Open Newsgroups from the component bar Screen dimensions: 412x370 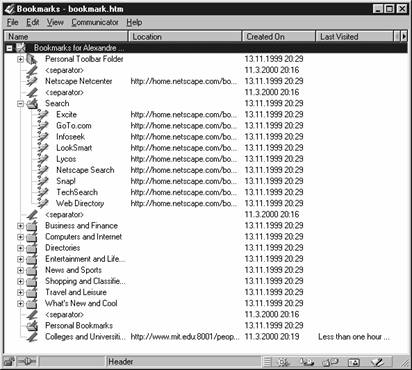[x=330, y=362]
